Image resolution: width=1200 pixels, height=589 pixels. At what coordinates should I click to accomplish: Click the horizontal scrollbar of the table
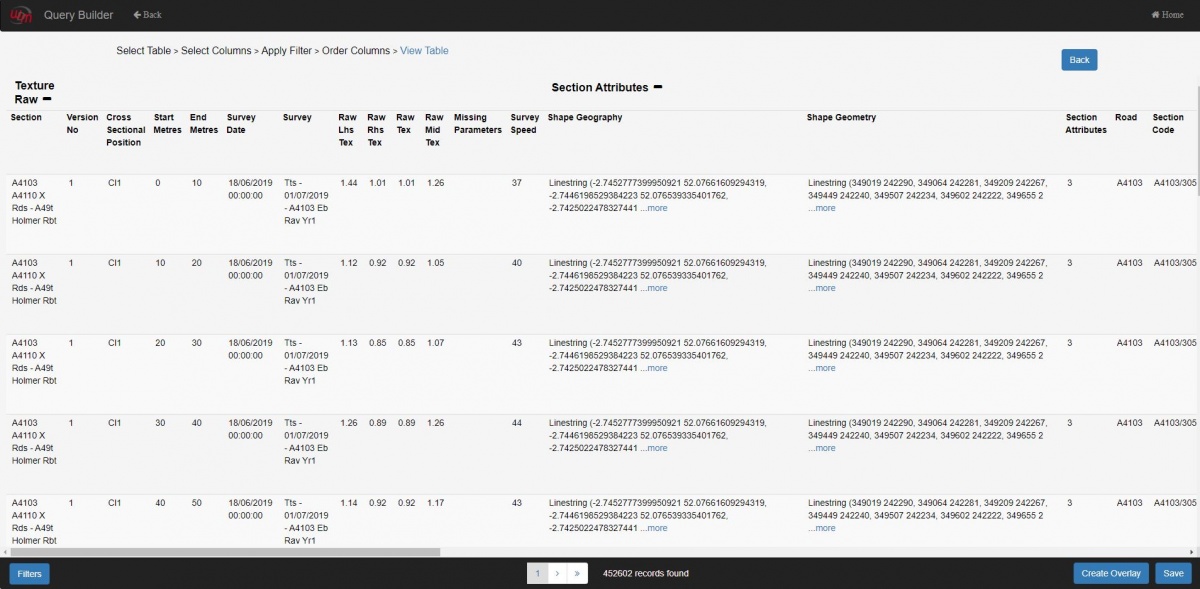(225, 551)
